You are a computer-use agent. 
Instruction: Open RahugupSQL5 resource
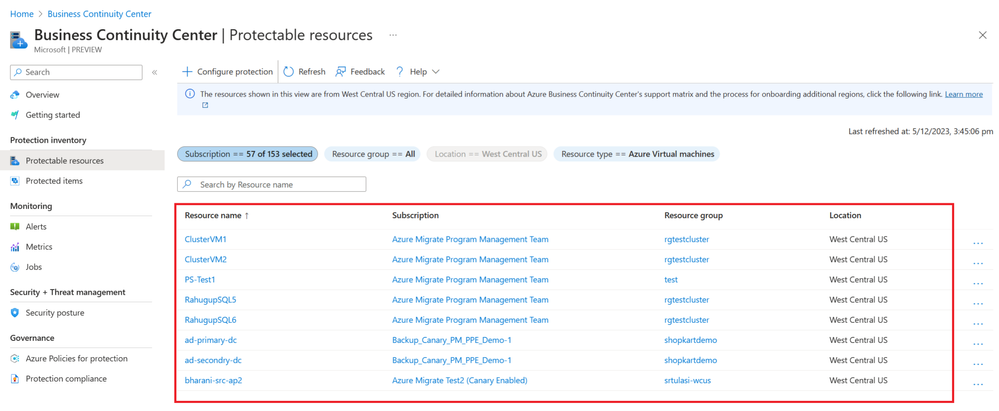pos(211,300)
